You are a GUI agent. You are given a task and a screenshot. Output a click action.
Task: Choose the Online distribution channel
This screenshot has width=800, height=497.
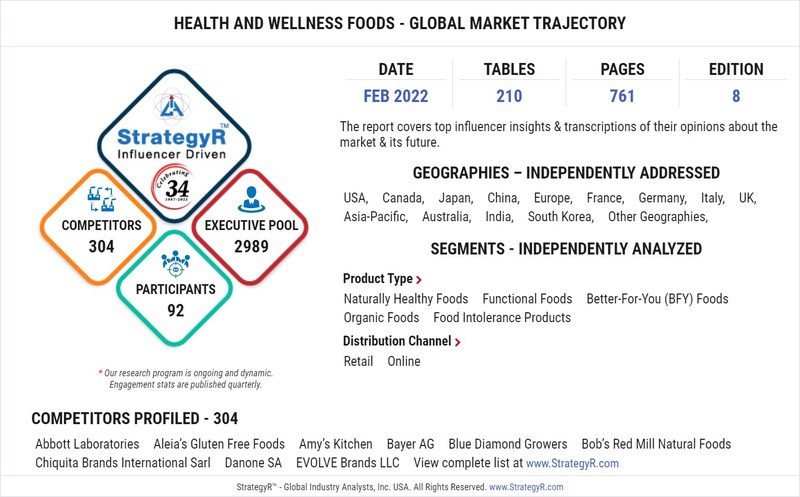click(x=404, y=361)
